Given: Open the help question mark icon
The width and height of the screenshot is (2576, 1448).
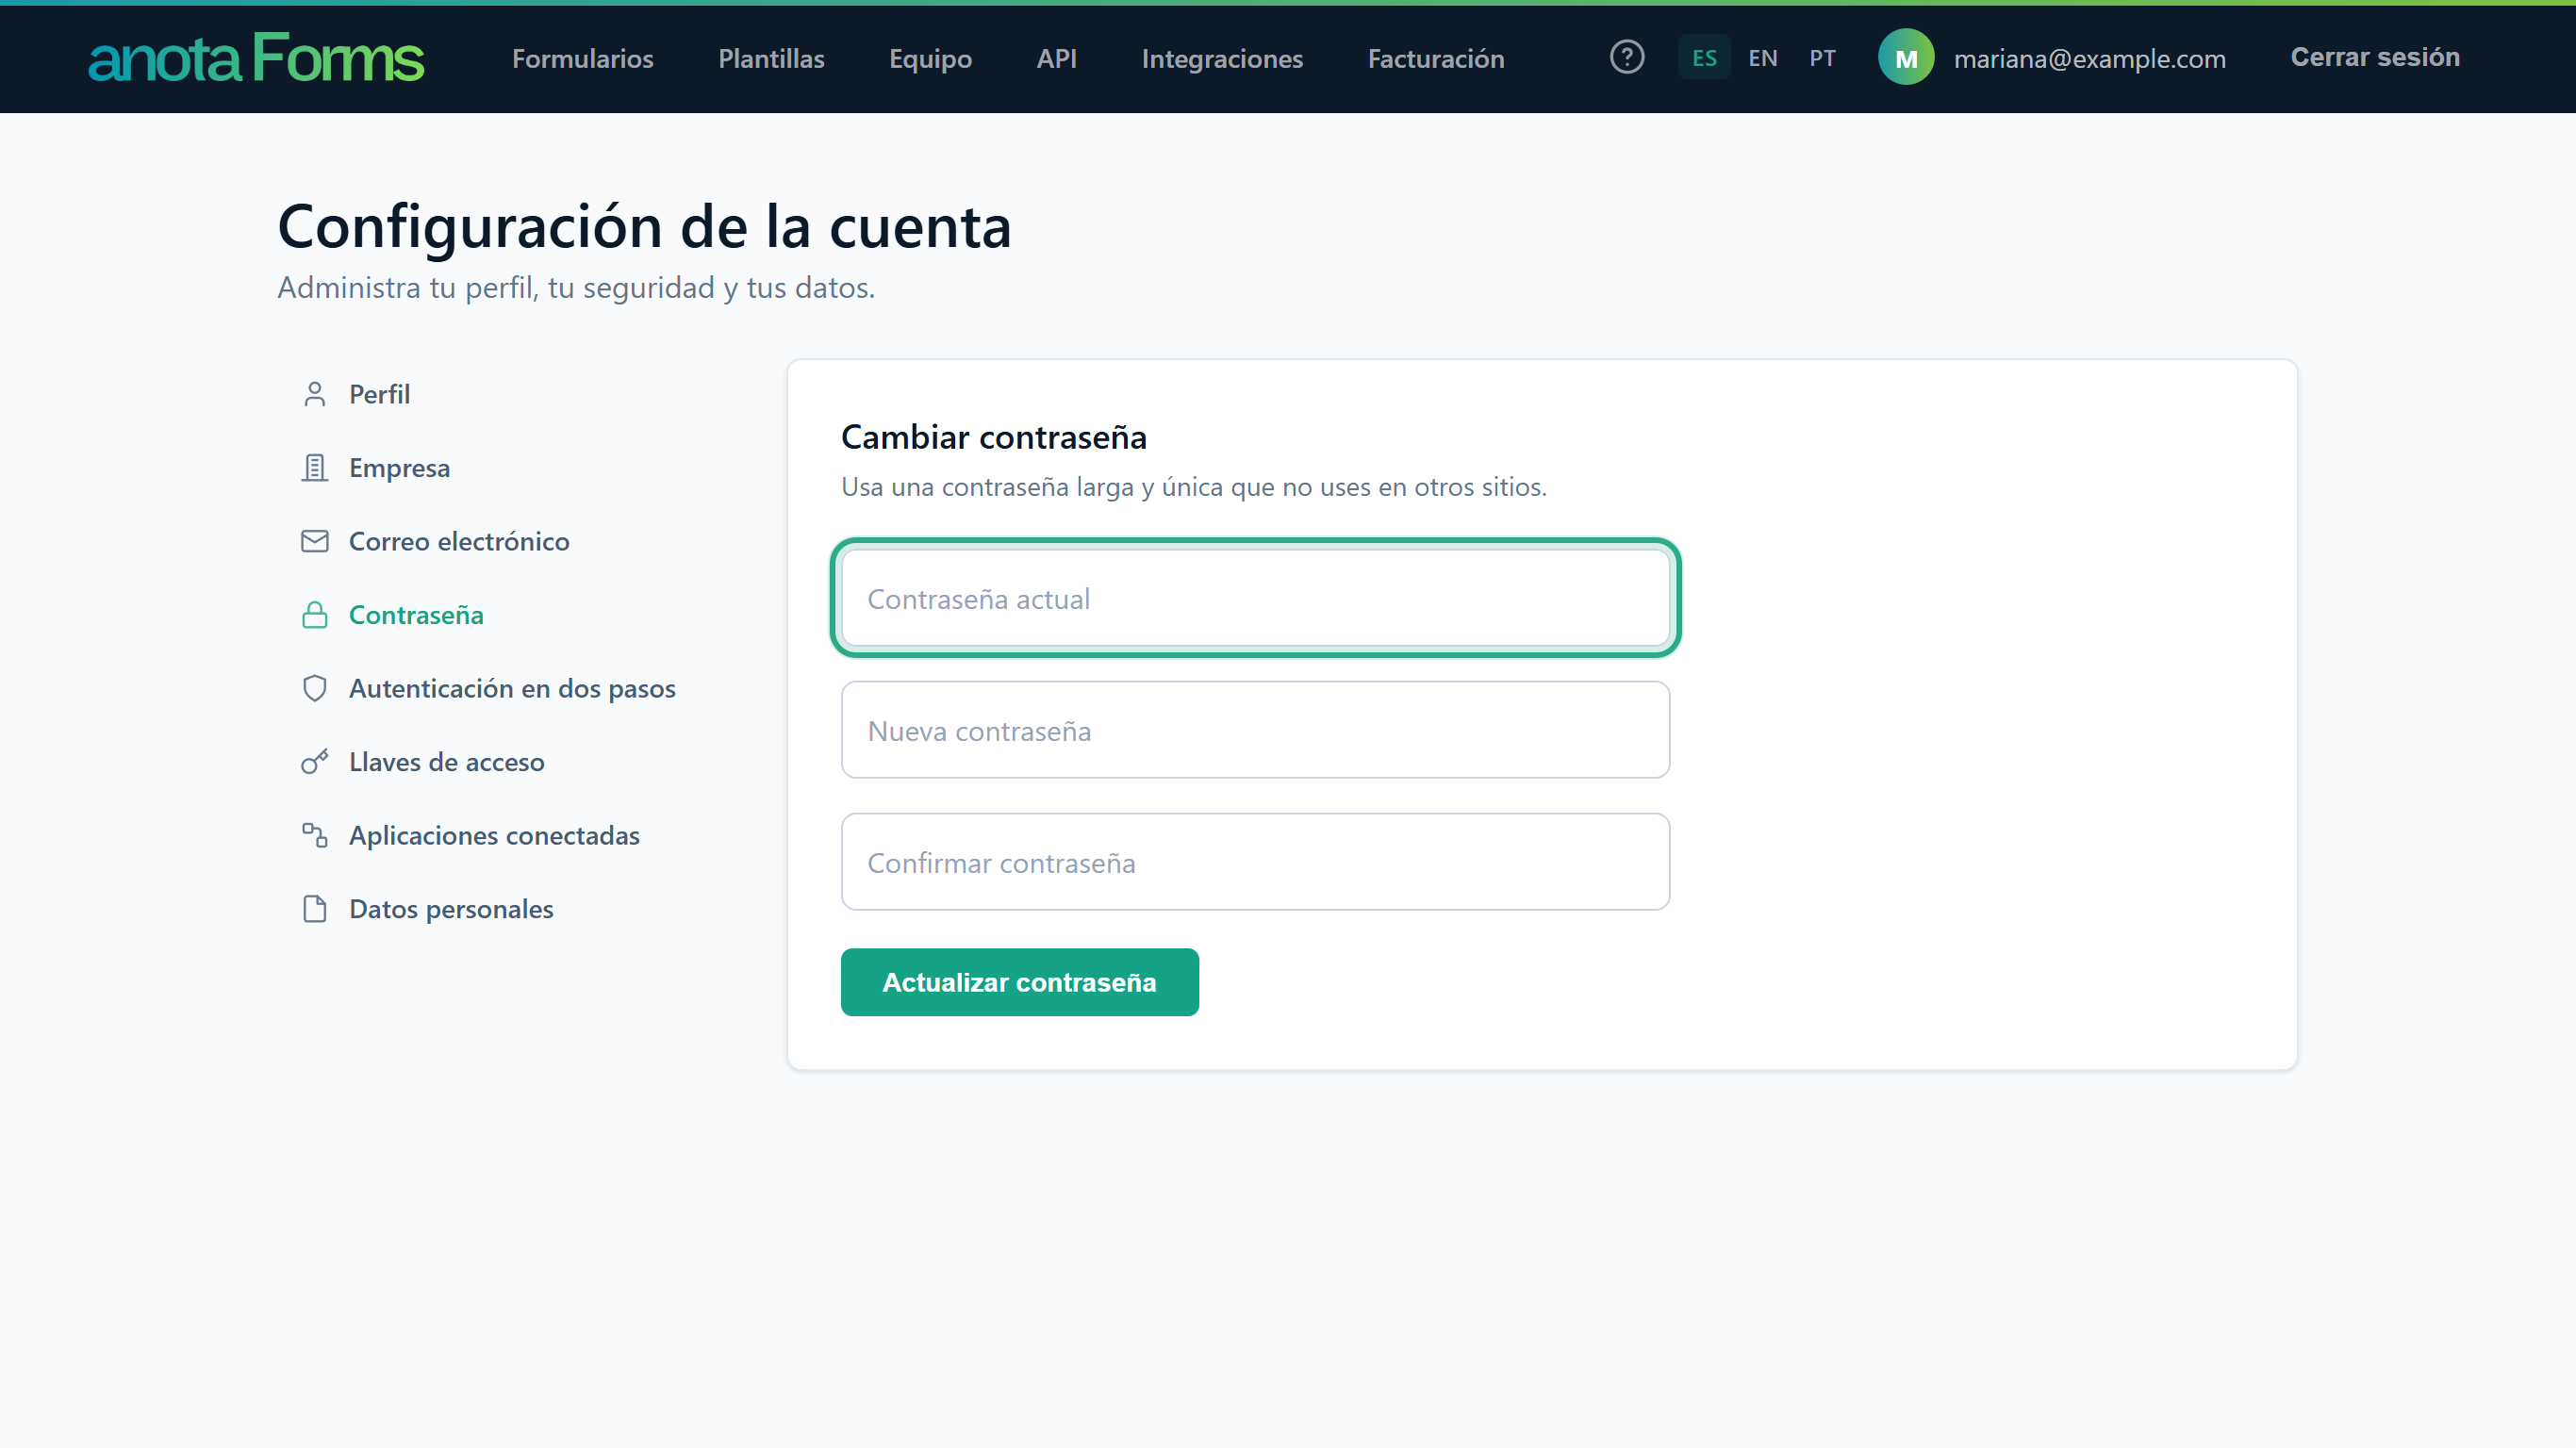Looking at the screenshot, I should click(1627, 57).
